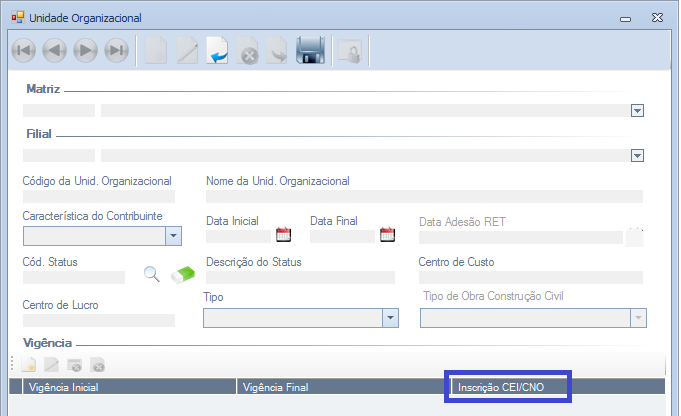Open the Tipo dropdown list
Screen dimensions: 681x416
click(390, 318)
